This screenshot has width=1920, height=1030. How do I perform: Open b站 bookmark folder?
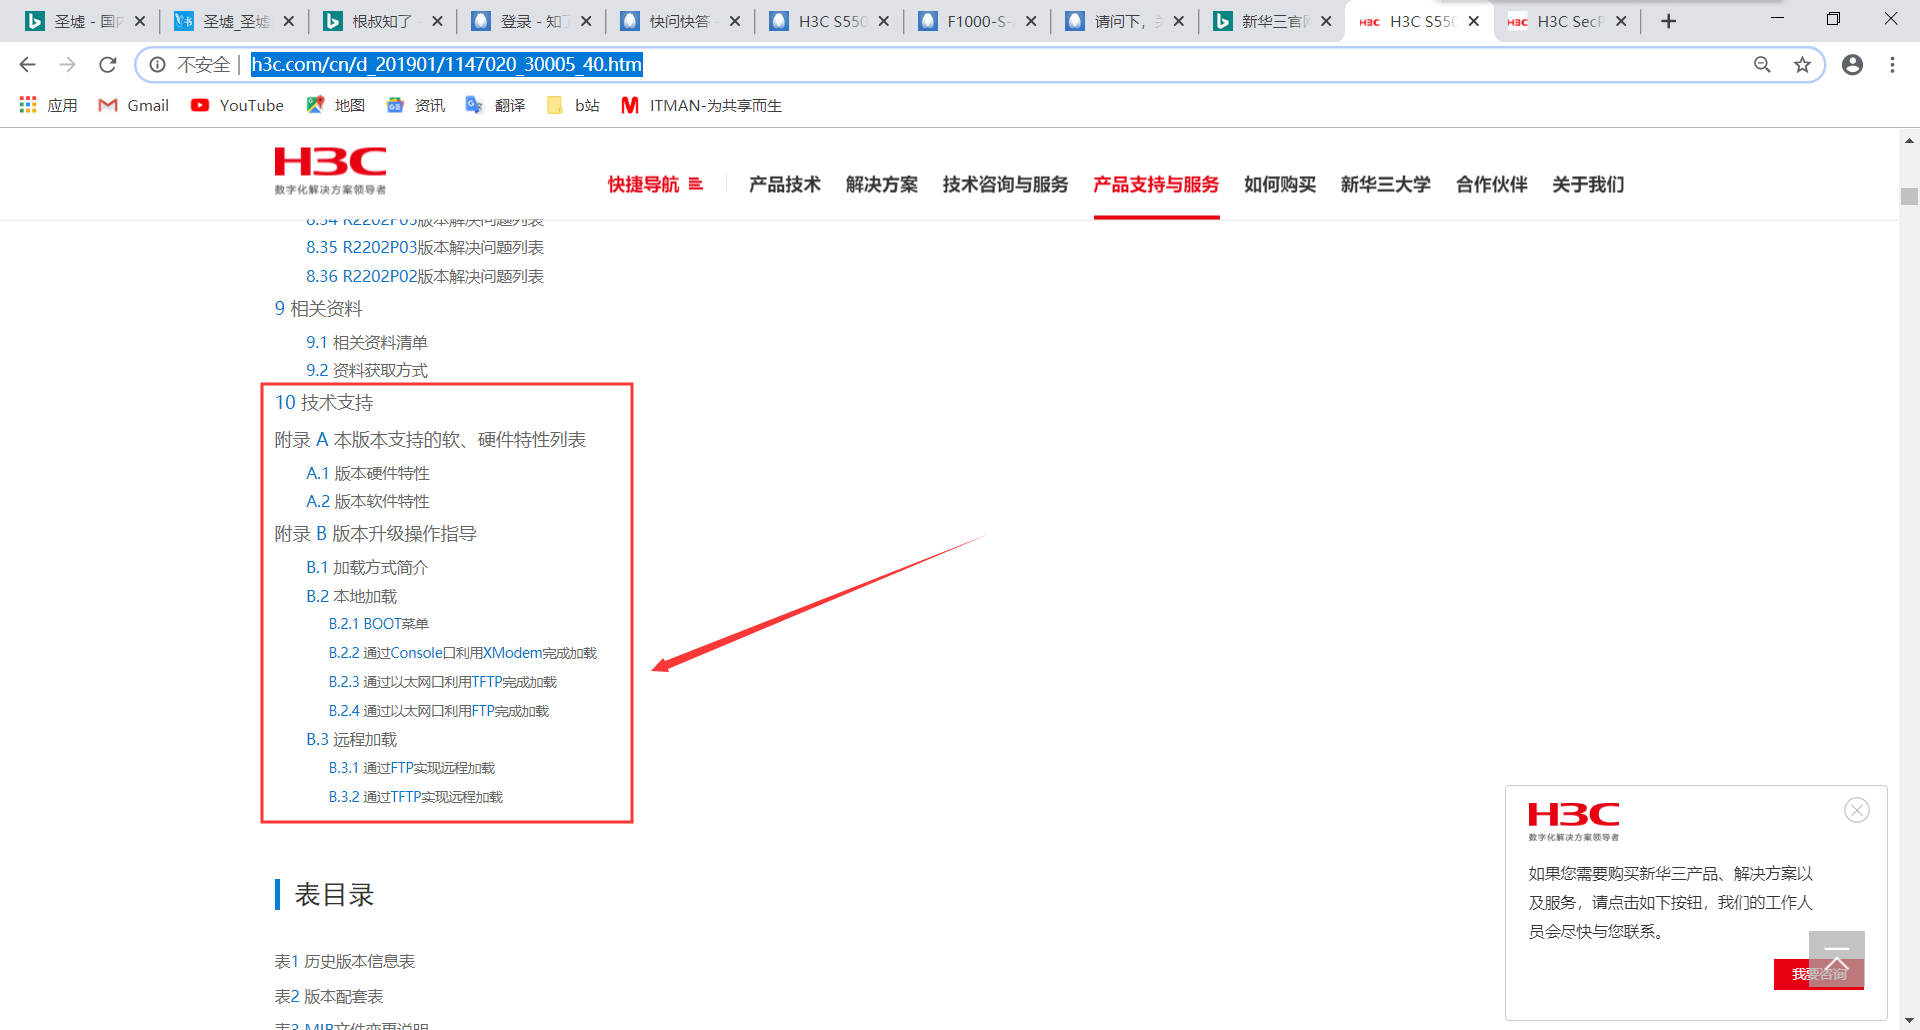tap(573, 105)
